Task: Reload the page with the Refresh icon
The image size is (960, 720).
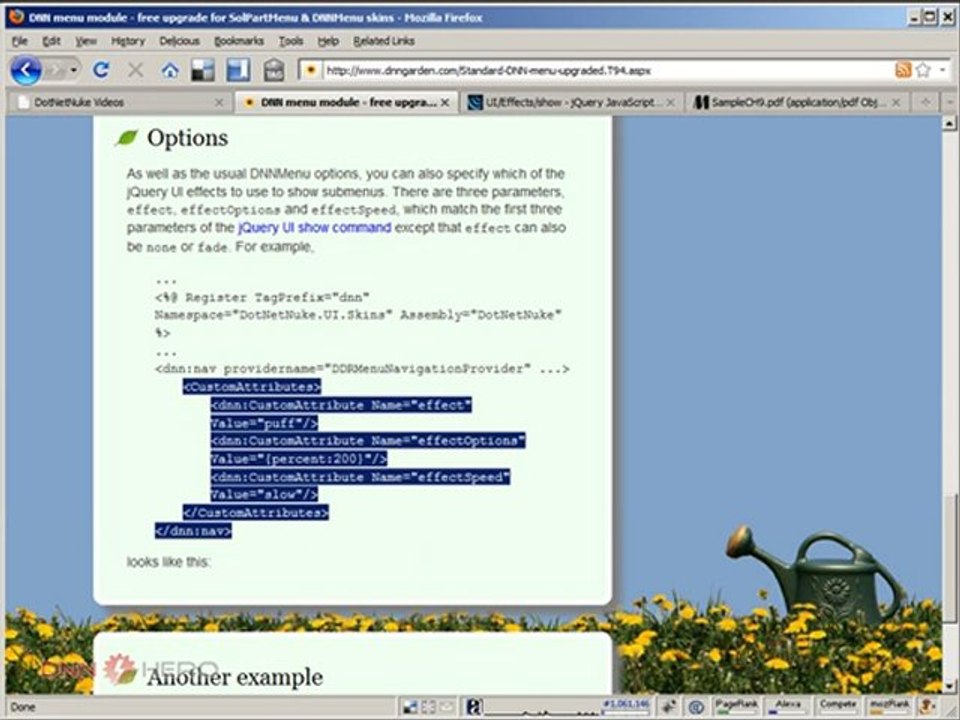Action: coord(101,70)
